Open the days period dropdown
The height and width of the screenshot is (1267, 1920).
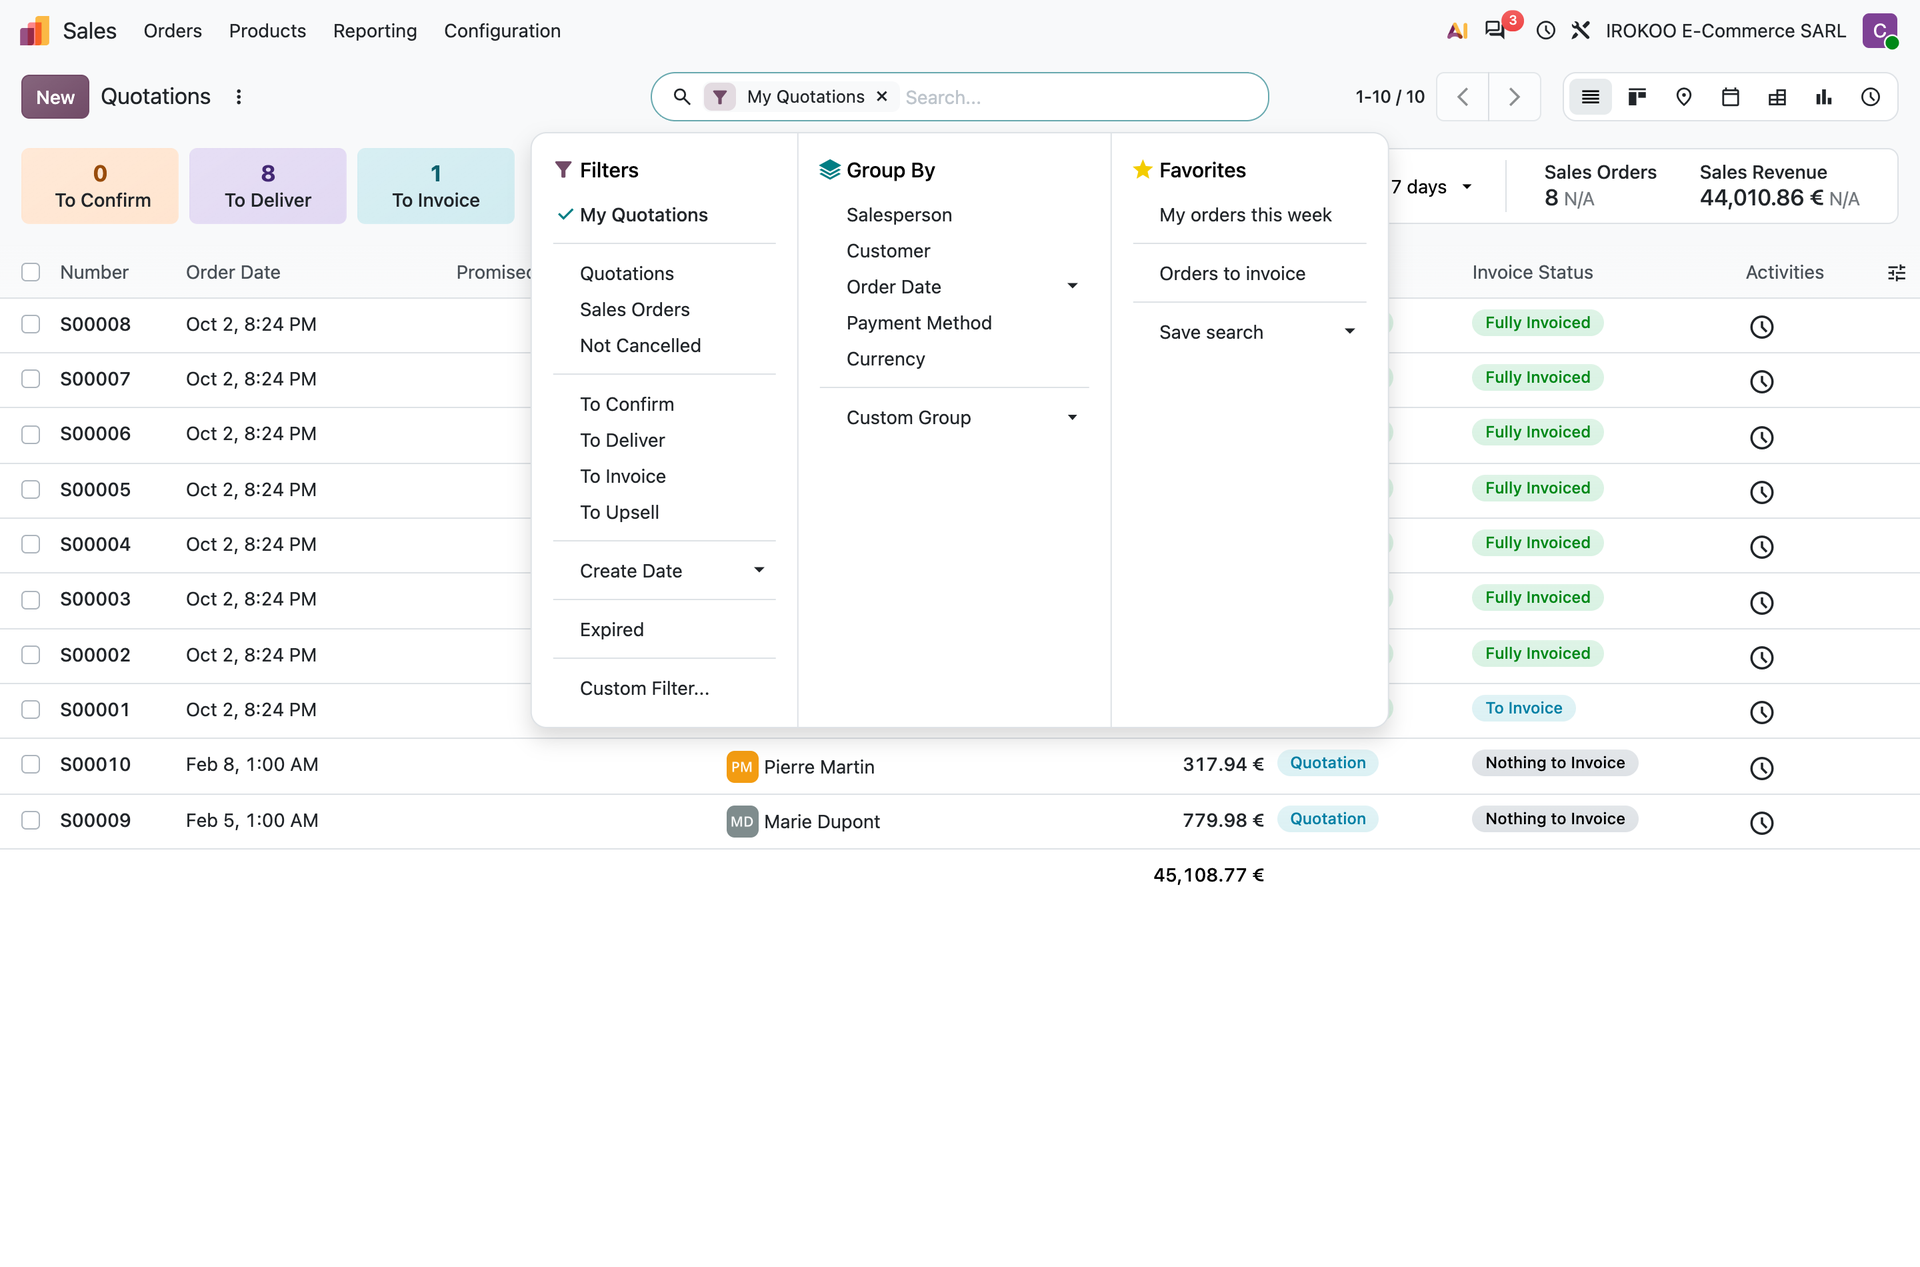(x=1431, y=187)
